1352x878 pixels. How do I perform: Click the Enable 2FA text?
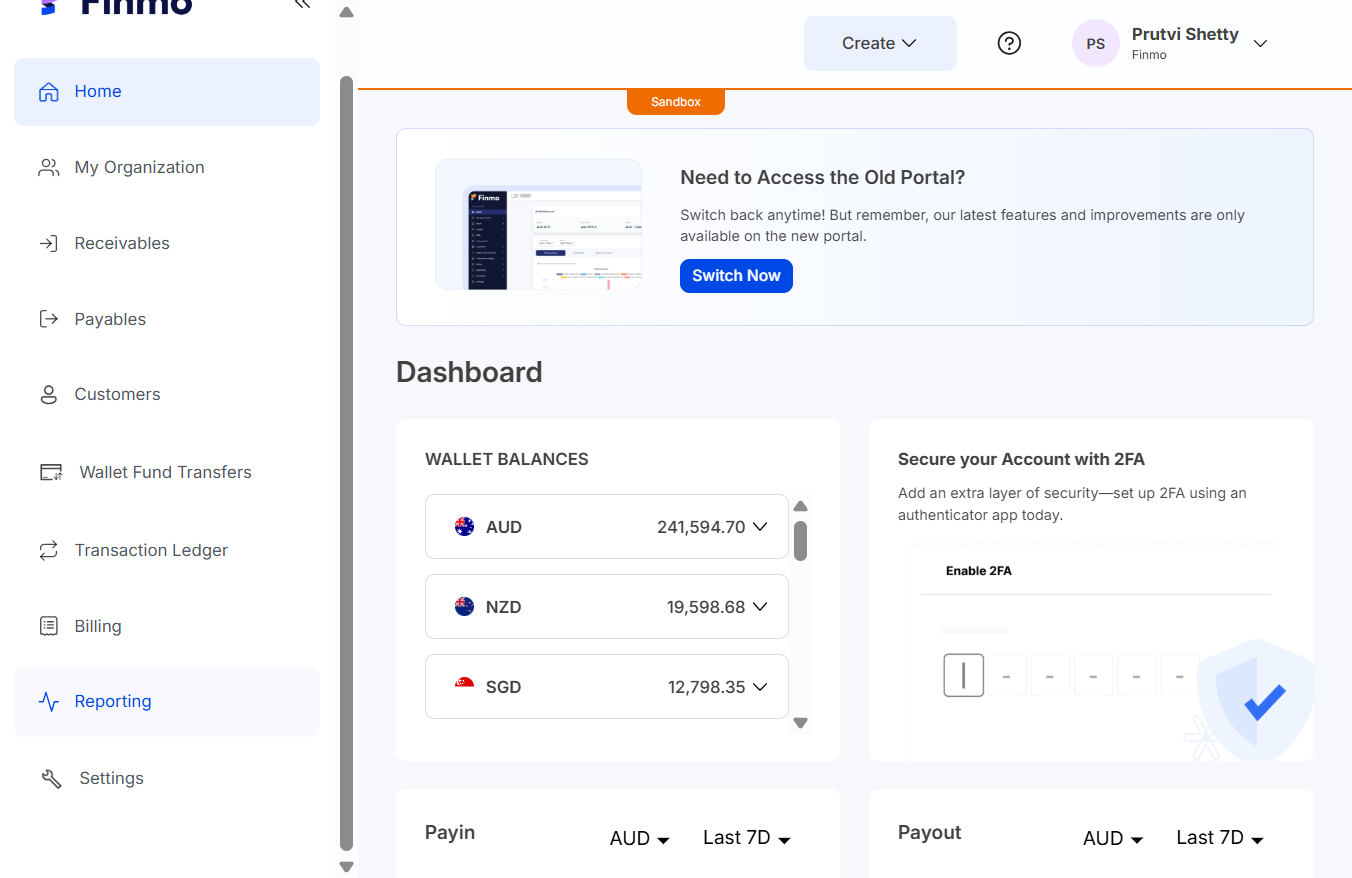(979, 571)
